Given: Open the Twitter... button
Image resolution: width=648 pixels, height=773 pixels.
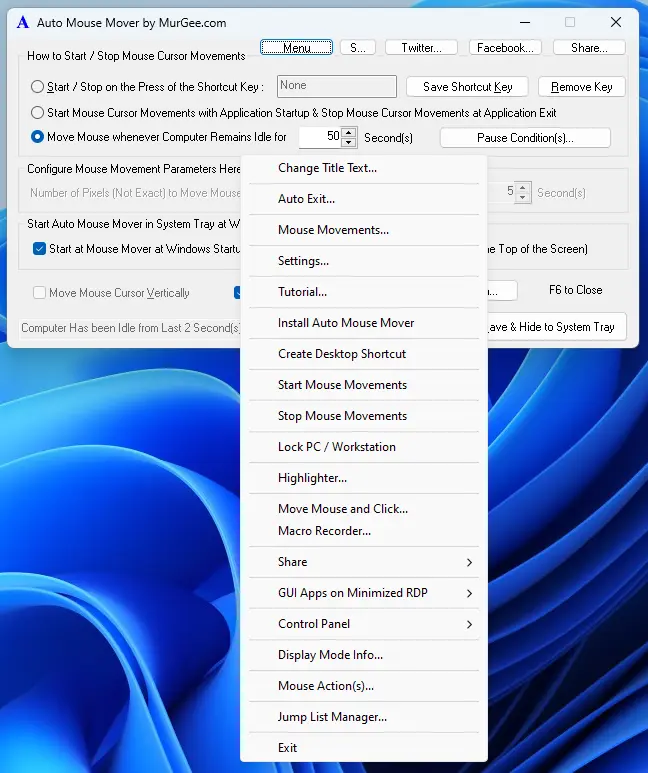Looking at the screenshot, I should pos(421,48).
